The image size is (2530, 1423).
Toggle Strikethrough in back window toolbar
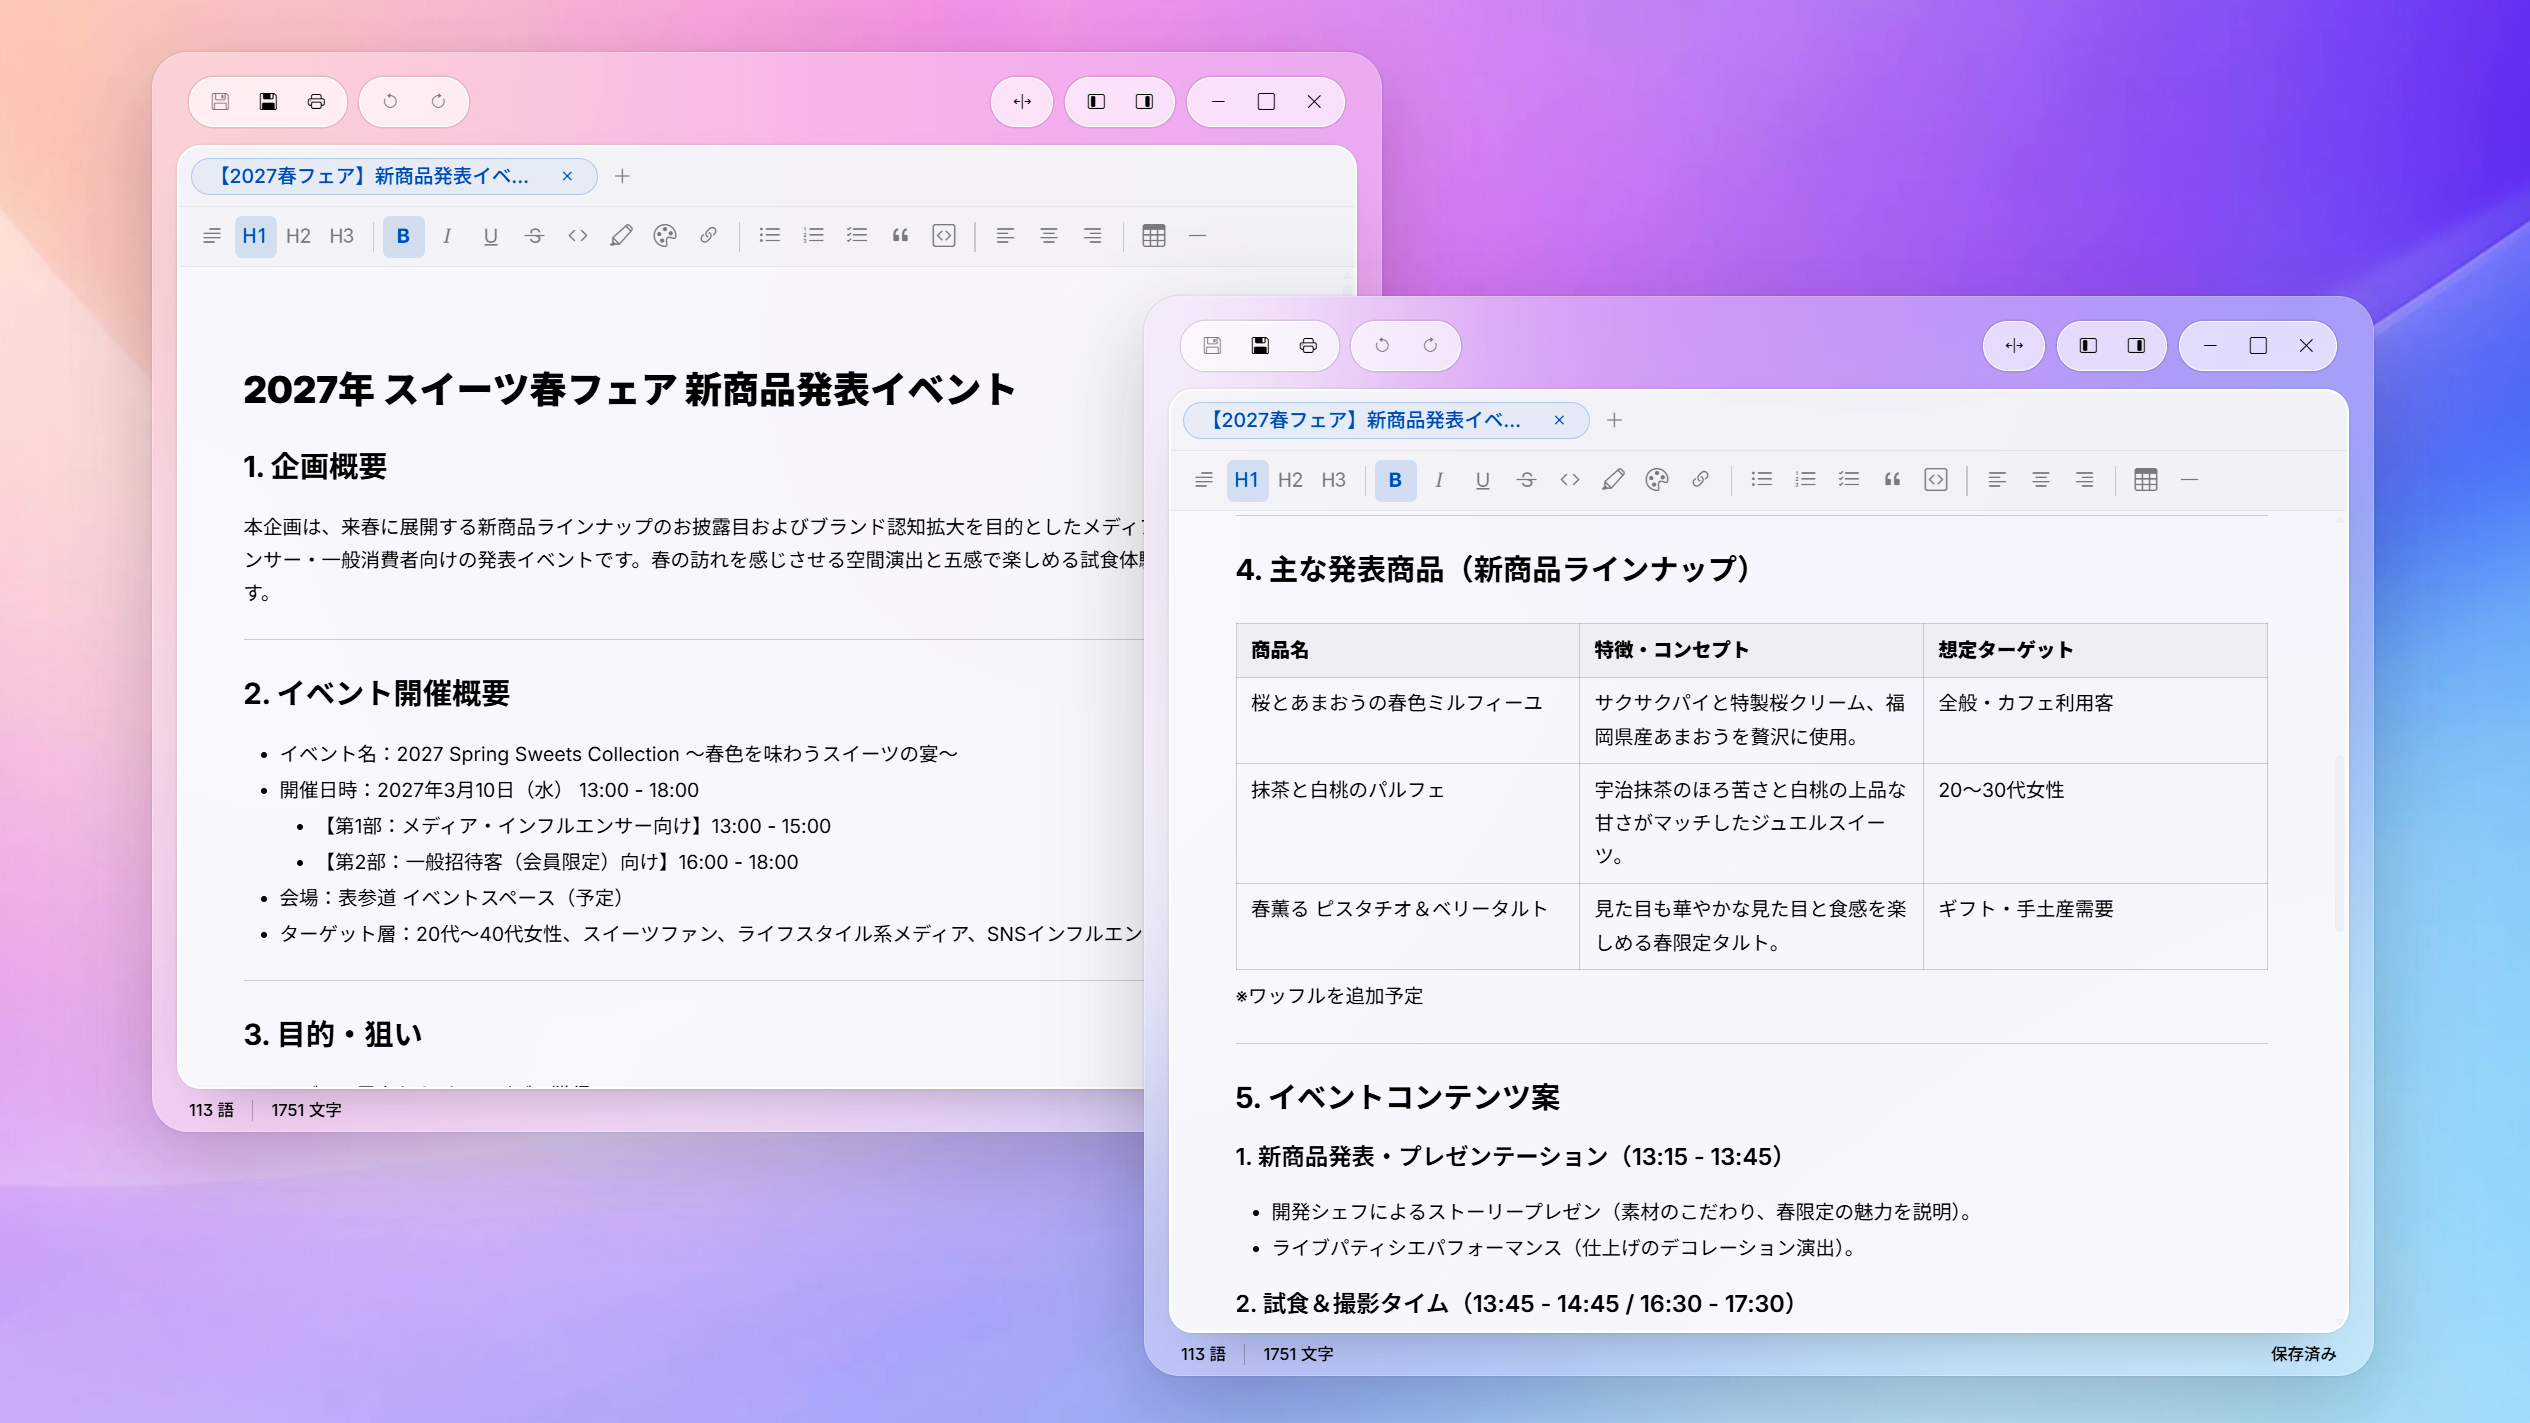click(x=534, y=236)
